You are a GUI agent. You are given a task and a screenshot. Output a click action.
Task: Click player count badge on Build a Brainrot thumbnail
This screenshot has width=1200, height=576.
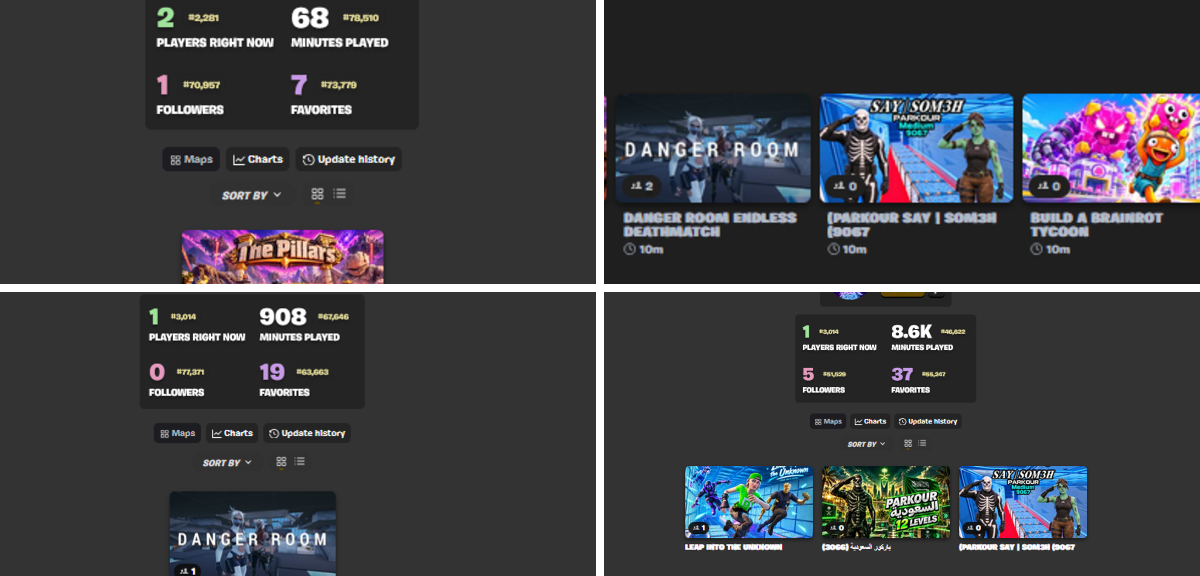point(1050,186)
